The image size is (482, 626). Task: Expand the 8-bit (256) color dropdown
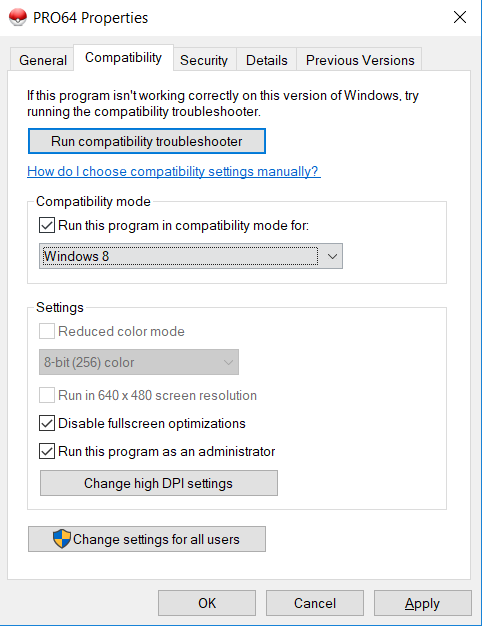tap(139, 362)
